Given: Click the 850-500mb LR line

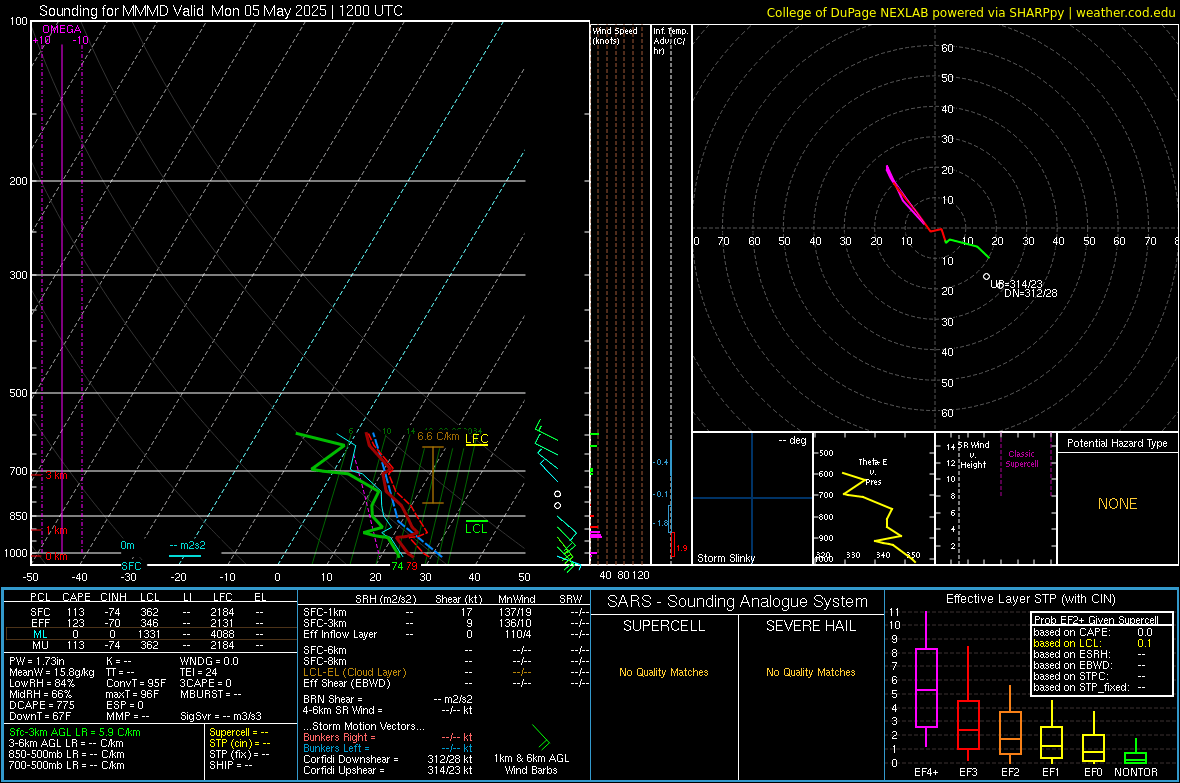Looking at the screenshot, I should (x=66, y=754).
